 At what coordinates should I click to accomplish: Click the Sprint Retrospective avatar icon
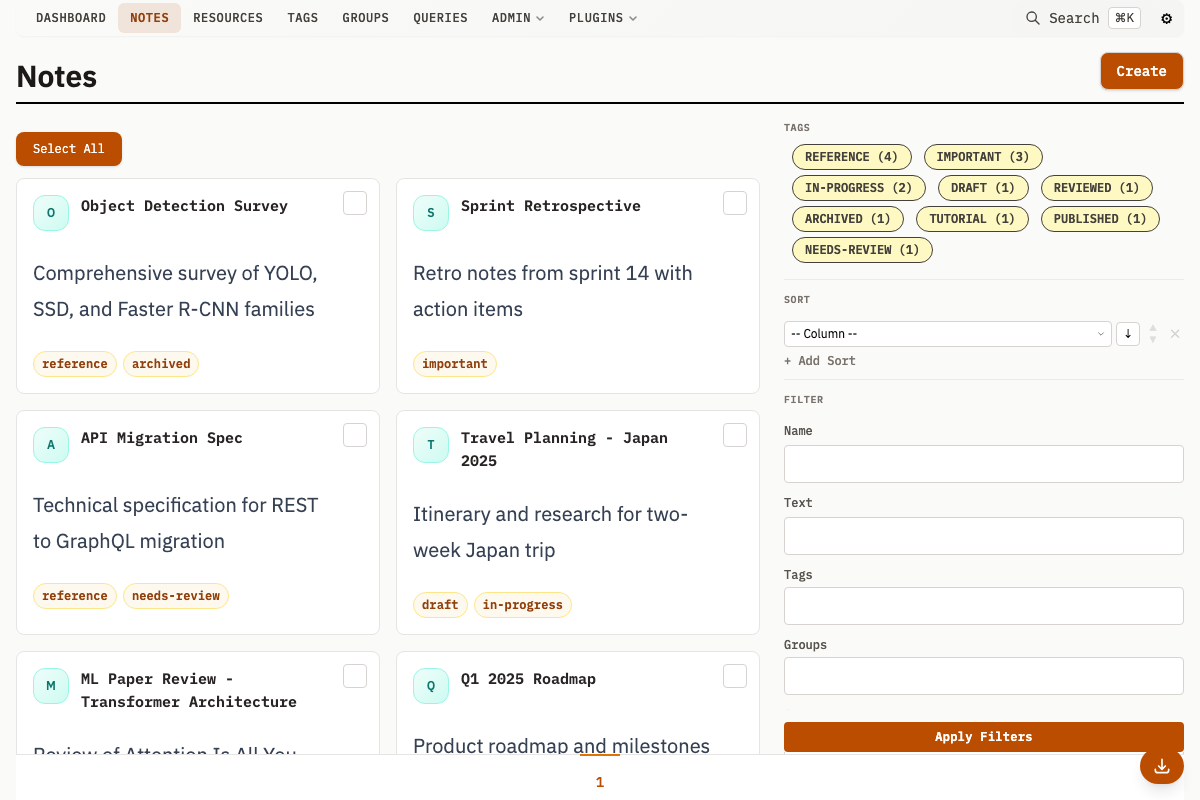click(431, 213)
